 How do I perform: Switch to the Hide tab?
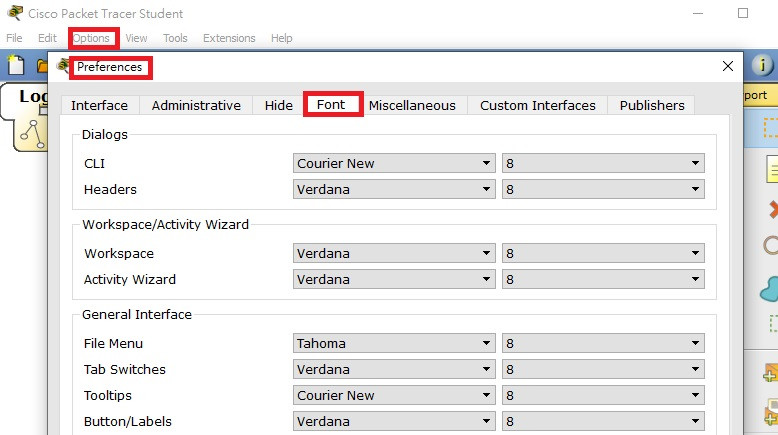278,105
